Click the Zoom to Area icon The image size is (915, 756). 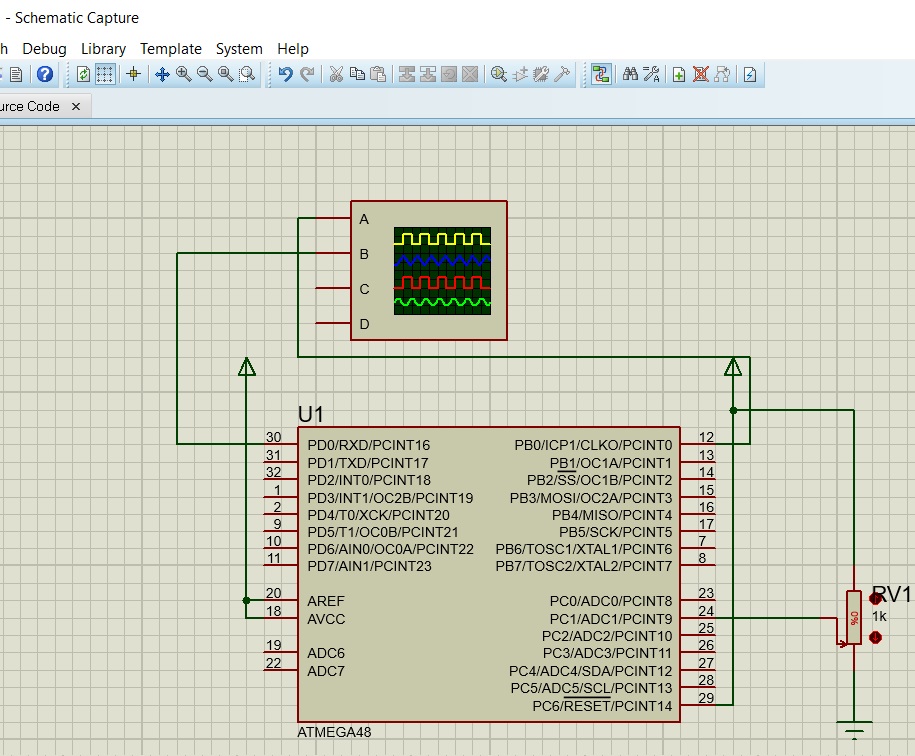(247, 74)
